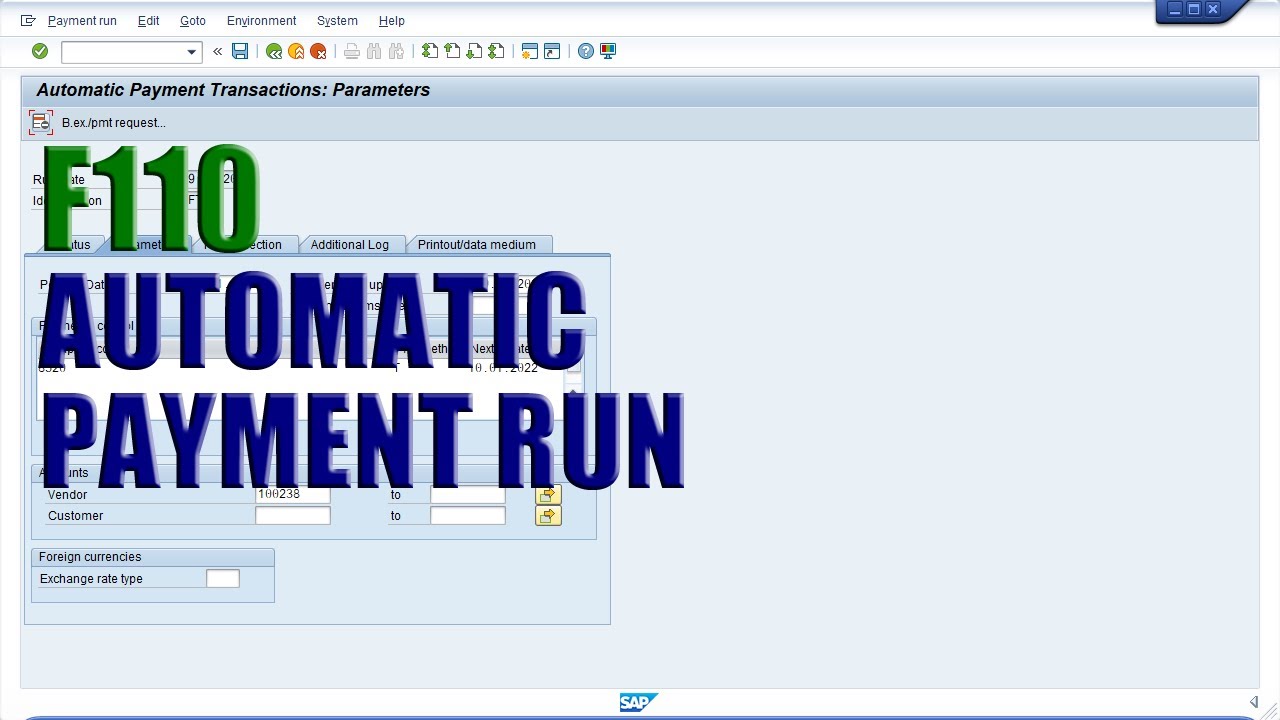Click the B.ex./pmt request icon
This screenshot has height=720, width=1280.
point(41,123)
